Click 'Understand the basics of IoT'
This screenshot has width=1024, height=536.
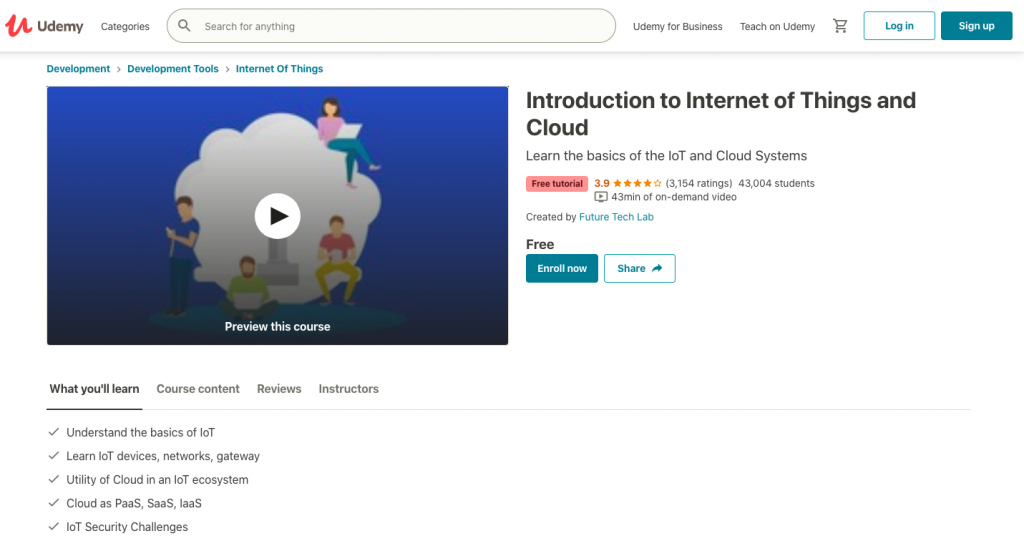140,433
